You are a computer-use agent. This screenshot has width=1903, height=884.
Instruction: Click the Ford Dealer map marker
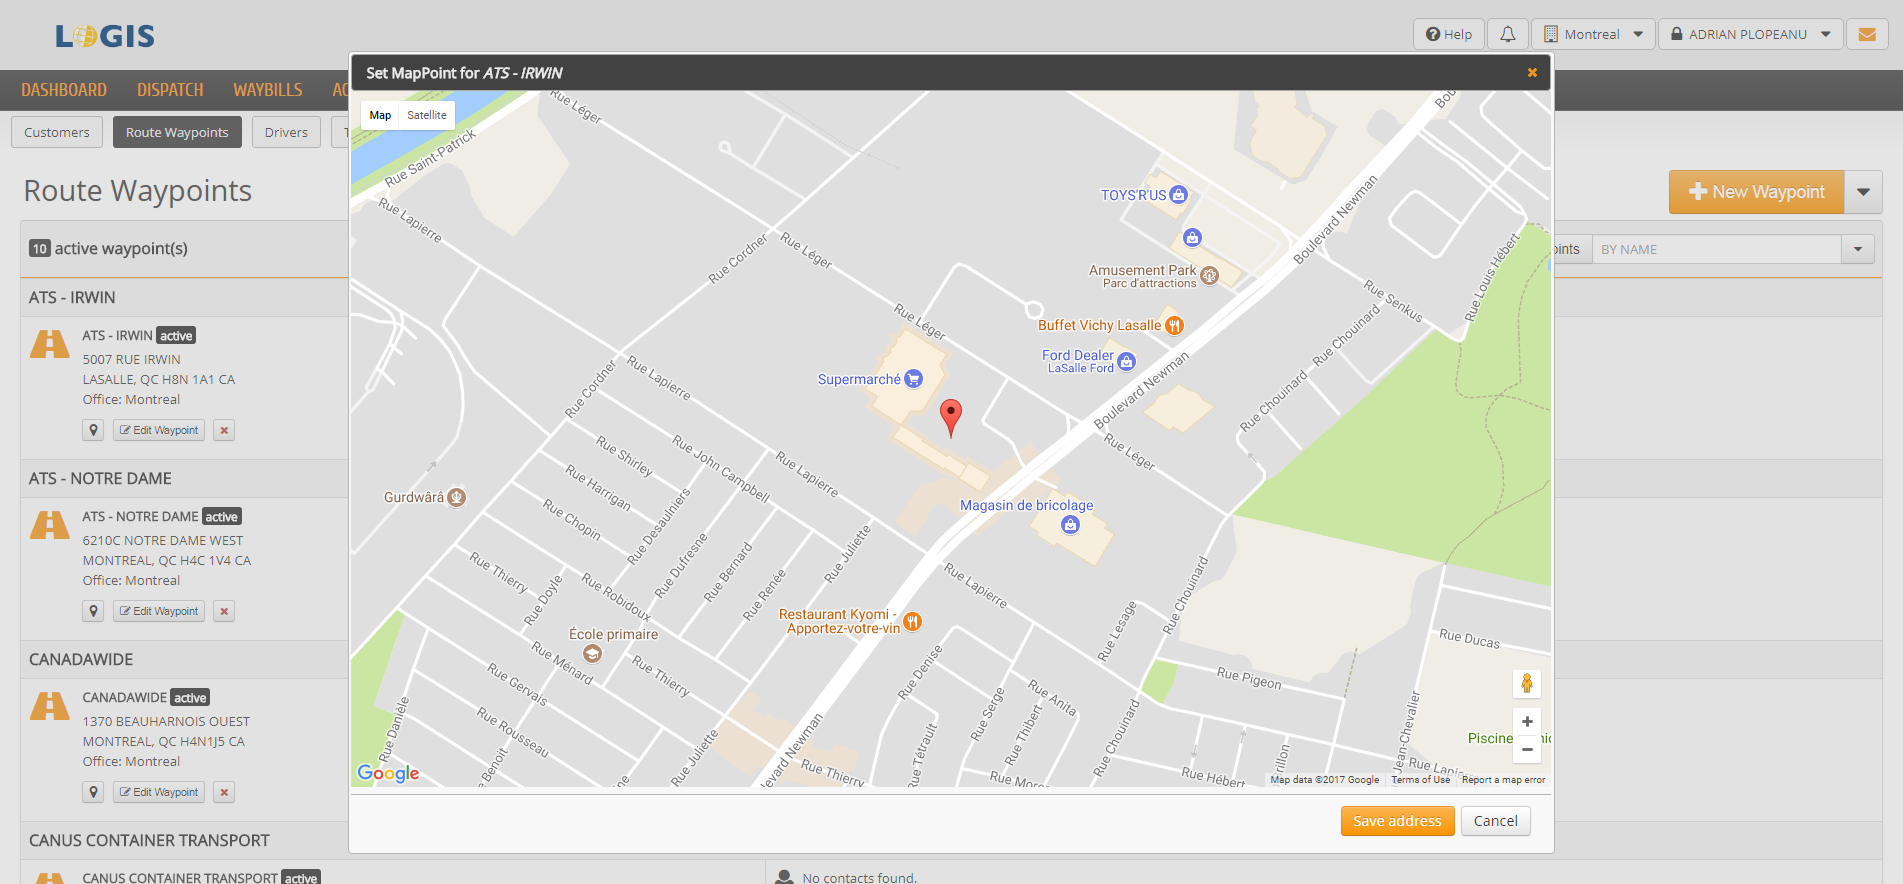1127,361
